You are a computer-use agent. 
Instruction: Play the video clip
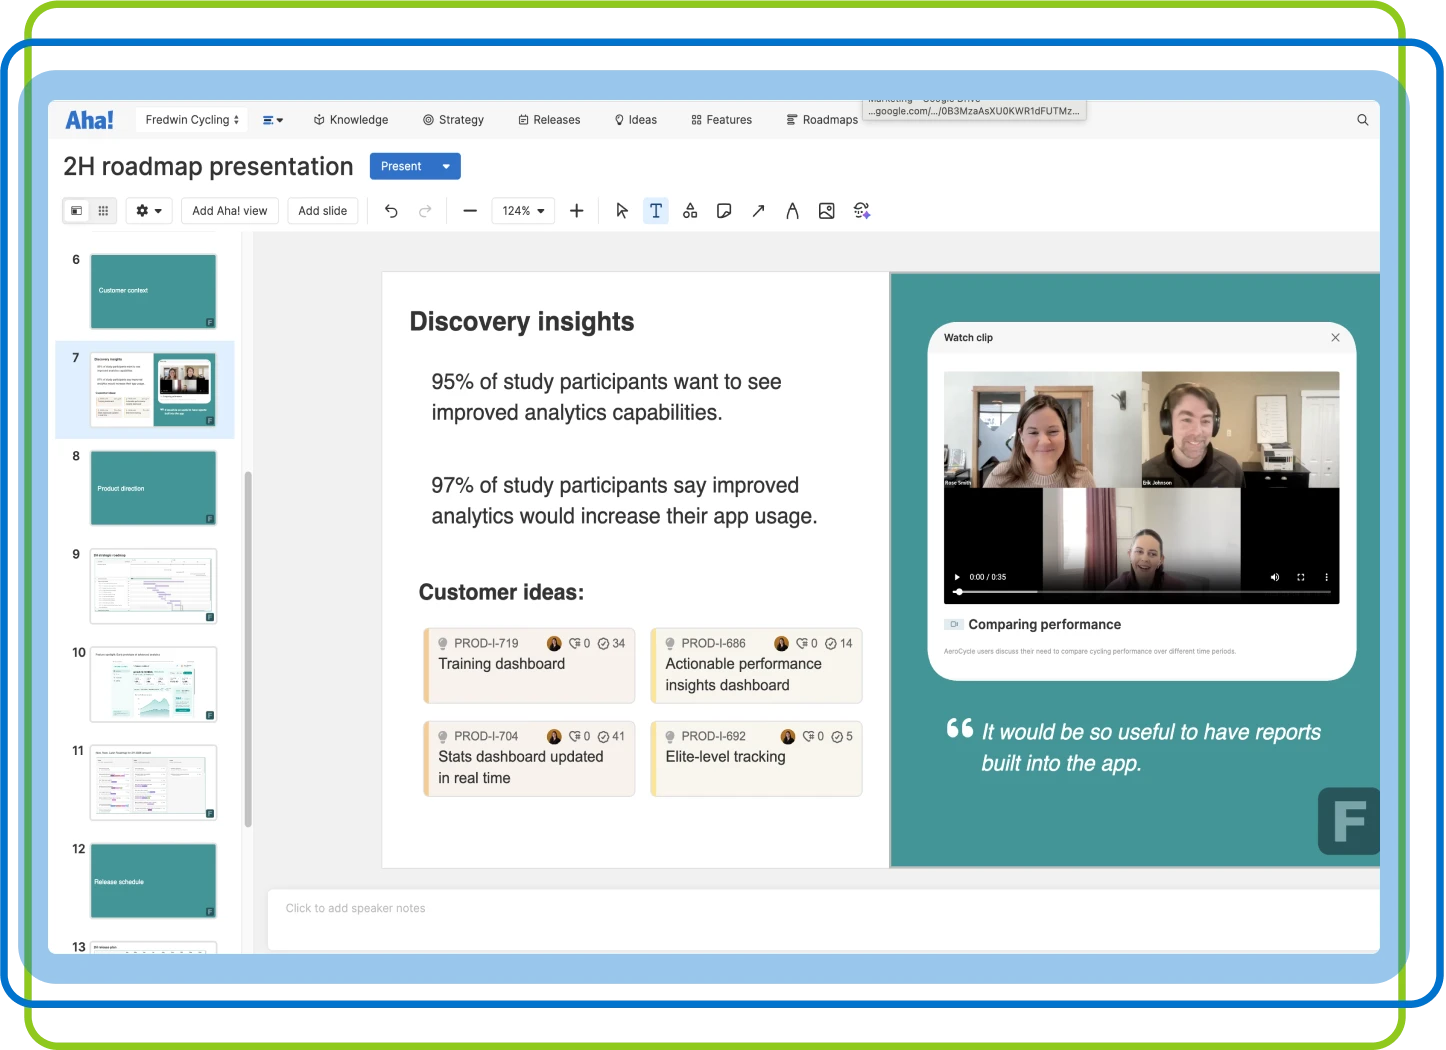tap(957, 577)
